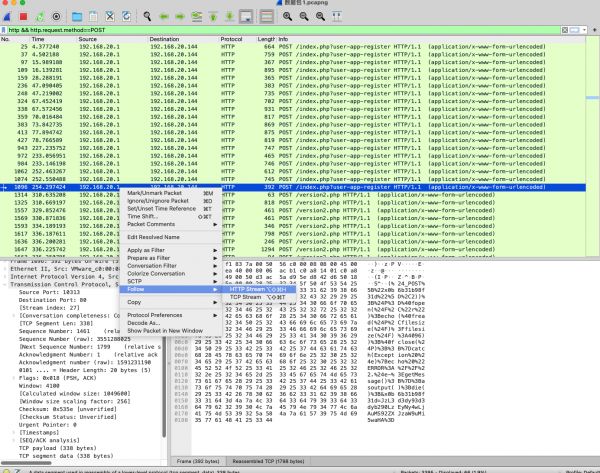Toggle packet list colorization
This screenshot has width=600, height=473.
pyautogui.click(x=266, y=16)
